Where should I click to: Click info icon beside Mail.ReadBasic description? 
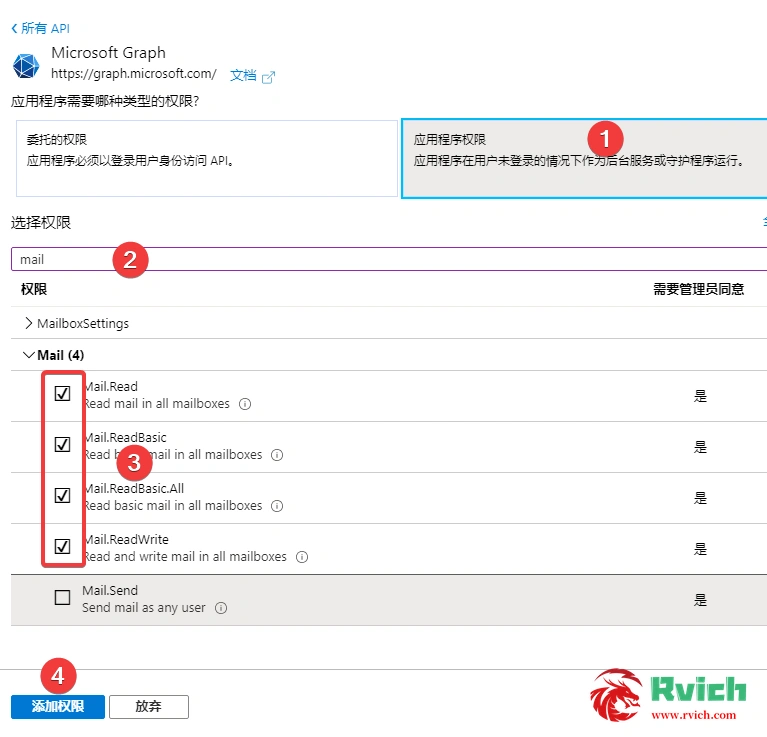point(277,455)
